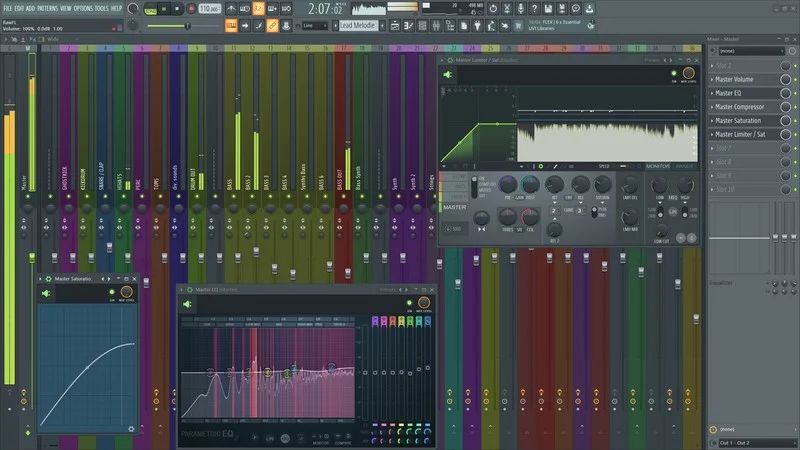This screenshot has width=800, height=450.
Task: Click the save project floppy icon
Action: pyautogui.click(x=548, y=9)
